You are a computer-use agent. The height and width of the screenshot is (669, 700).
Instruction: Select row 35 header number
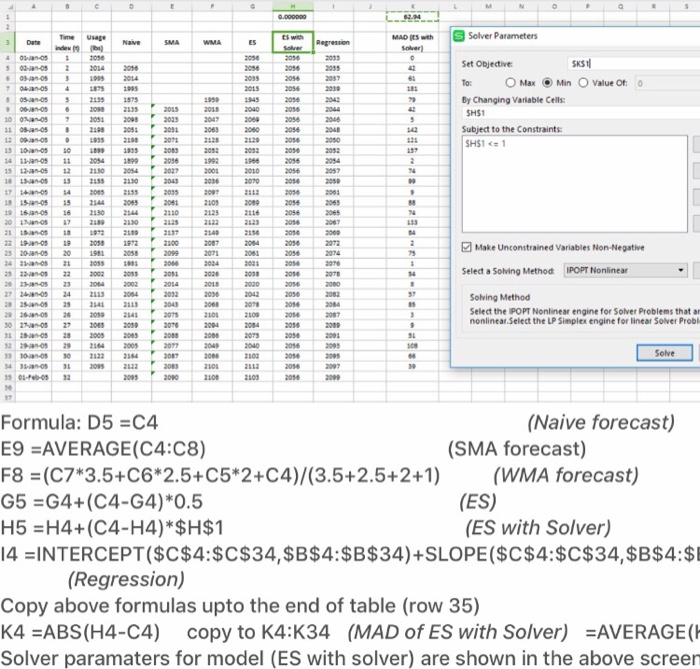pos(8,377)
